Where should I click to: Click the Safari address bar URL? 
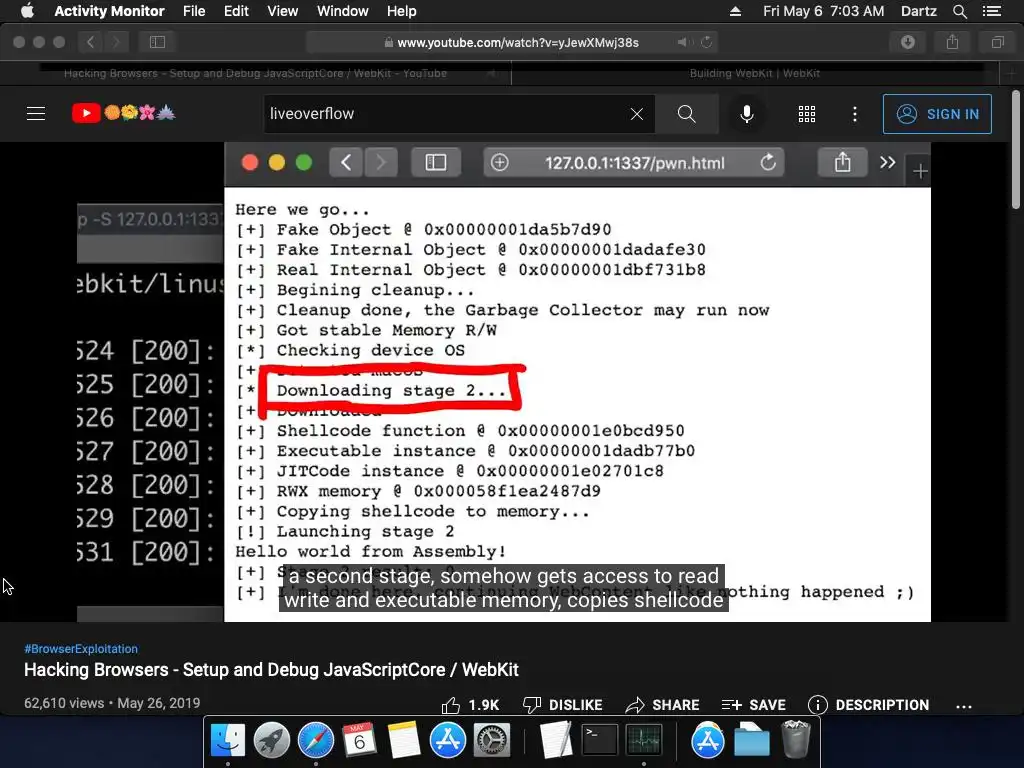click(x=518, y=42)
